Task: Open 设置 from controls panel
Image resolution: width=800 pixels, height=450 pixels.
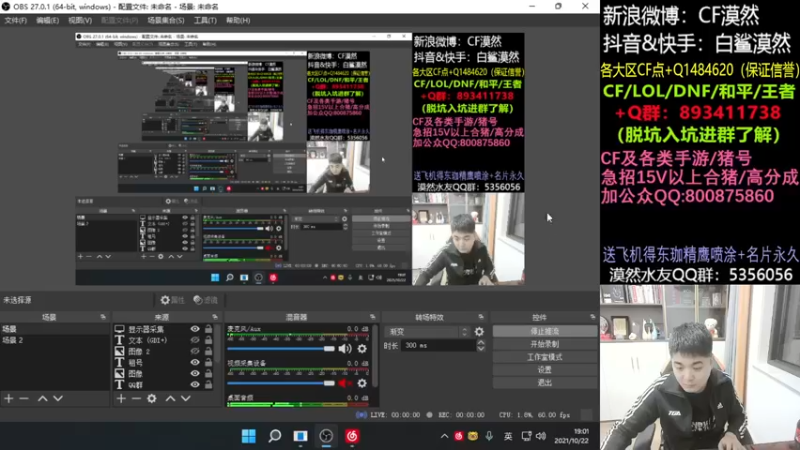Action: coord(545,370)
